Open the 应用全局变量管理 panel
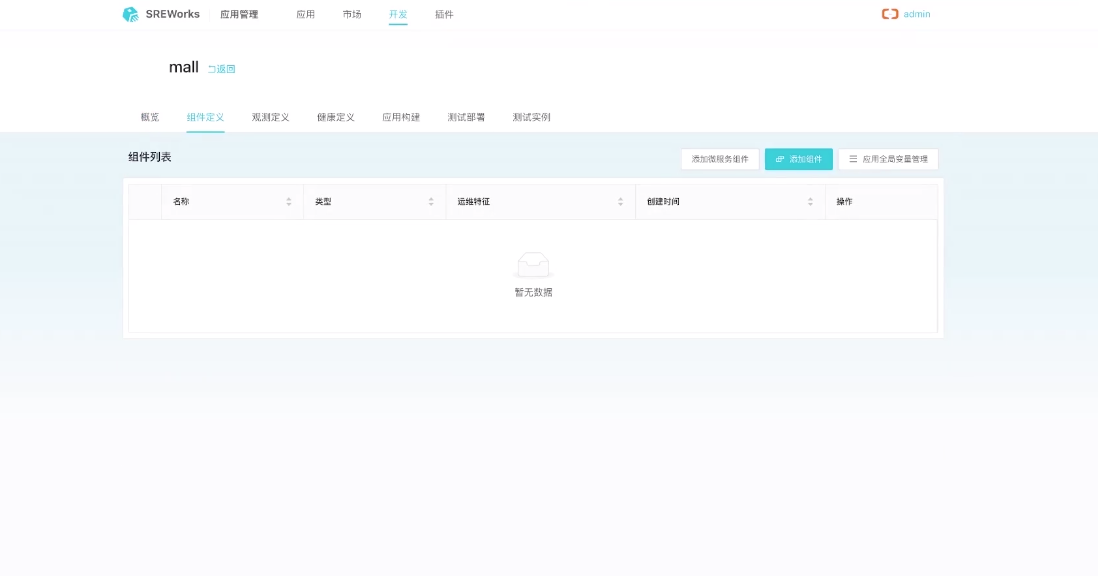This screenshot has width=1098, height=576. tap(888, 159)
